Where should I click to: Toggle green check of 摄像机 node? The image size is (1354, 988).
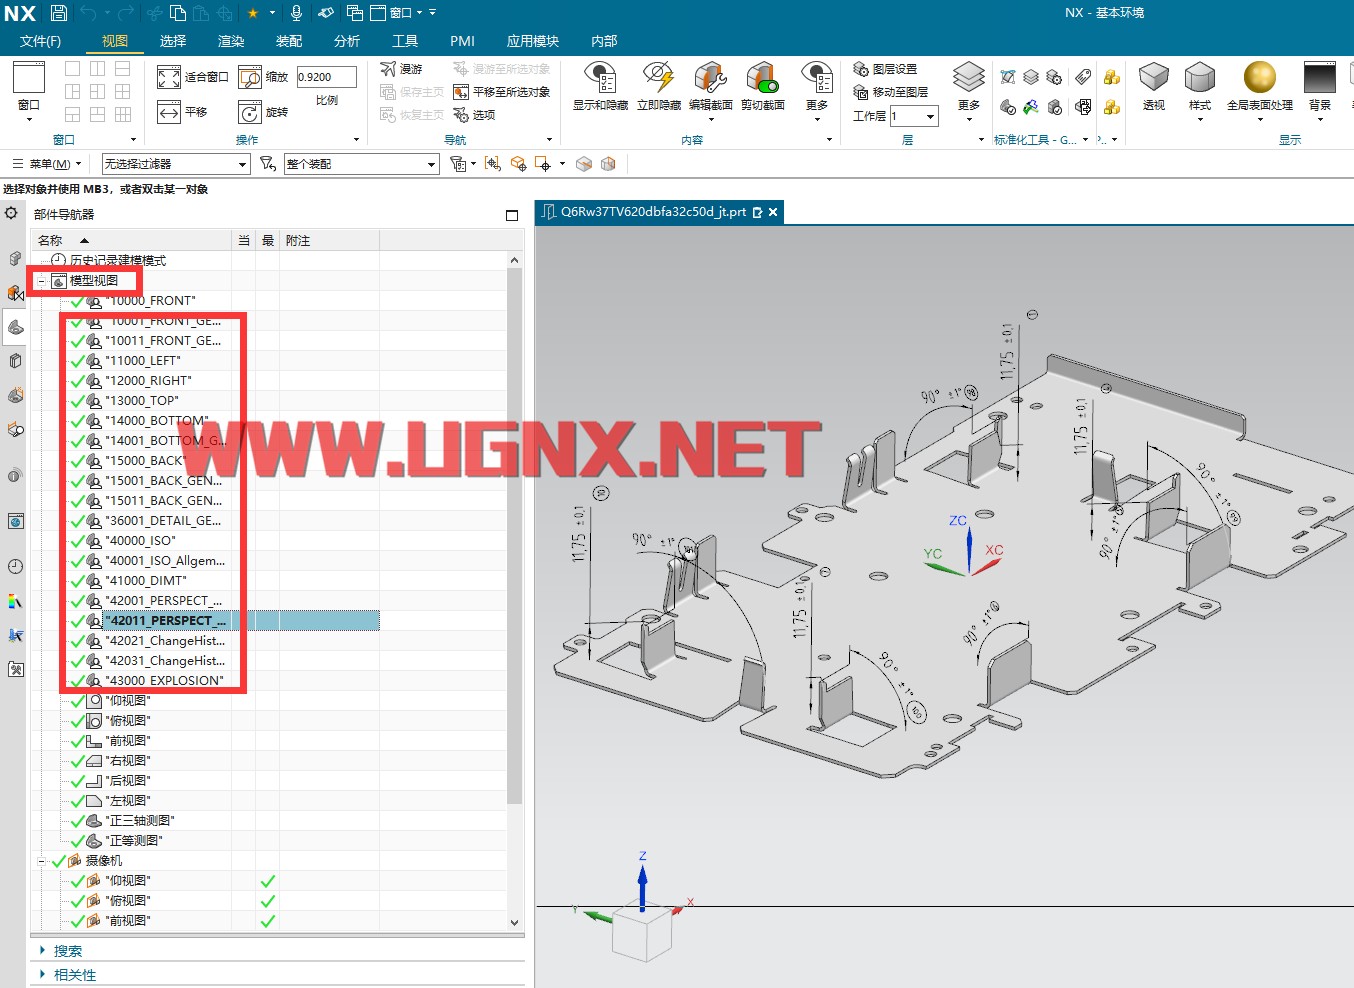pyautogui.click(x=58, y=861)
